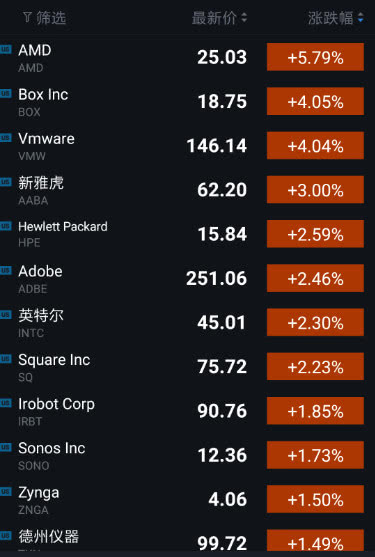Image resolution: width=375 pixels, height=557 pixels.
Task: Click the US badge beside 新雅虎
Action: click(6, 182)
